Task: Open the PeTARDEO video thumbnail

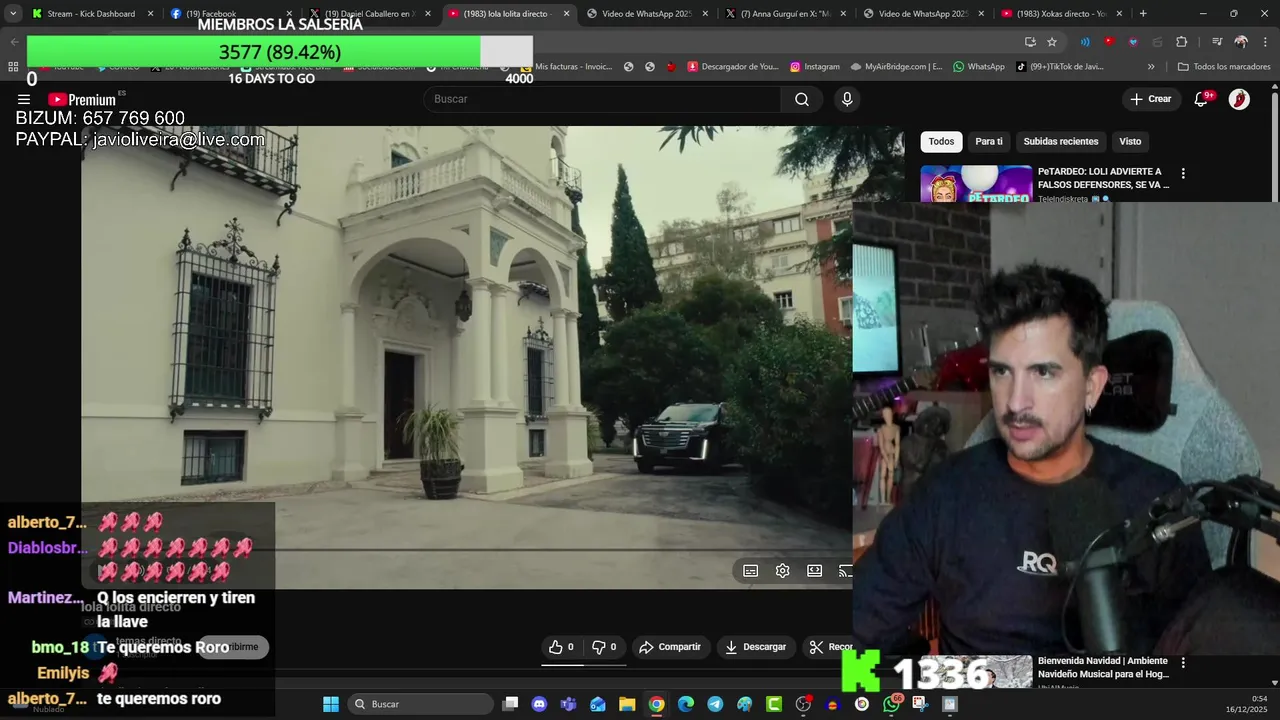Action: 976,184
